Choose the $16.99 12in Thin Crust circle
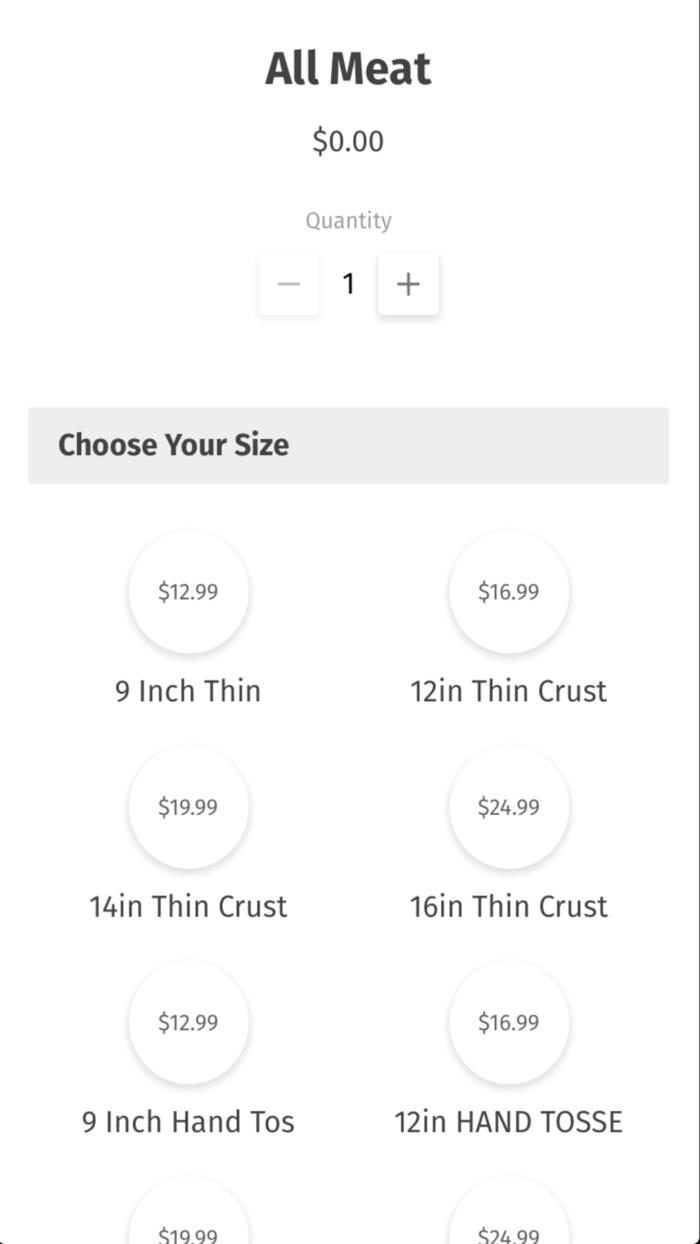Screen dimensions: 700x1244 508,591
